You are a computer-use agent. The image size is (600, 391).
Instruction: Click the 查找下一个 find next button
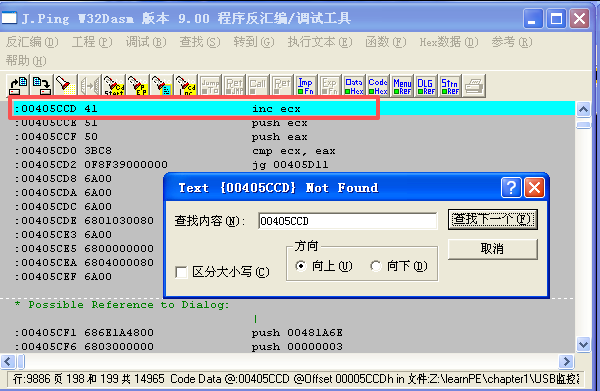click(x=492, y=219)
